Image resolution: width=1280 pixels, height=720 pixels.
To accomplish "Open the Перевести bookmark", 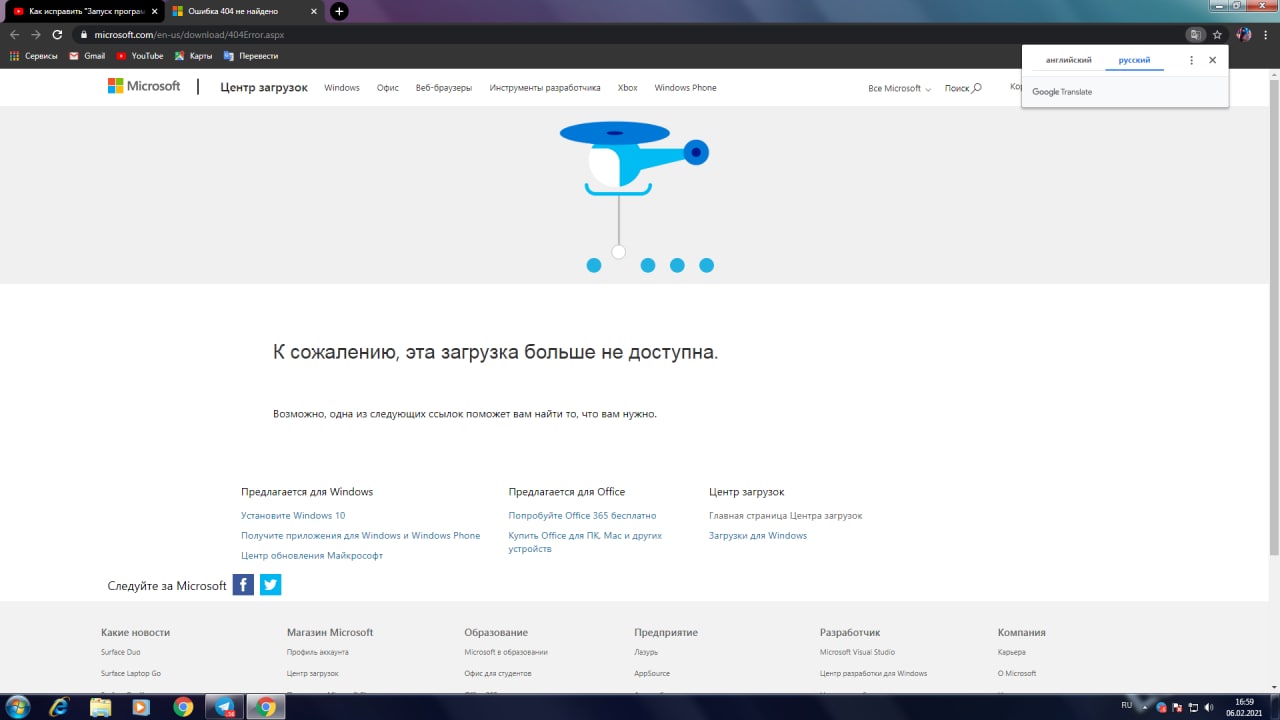I will tap(251, 56).
